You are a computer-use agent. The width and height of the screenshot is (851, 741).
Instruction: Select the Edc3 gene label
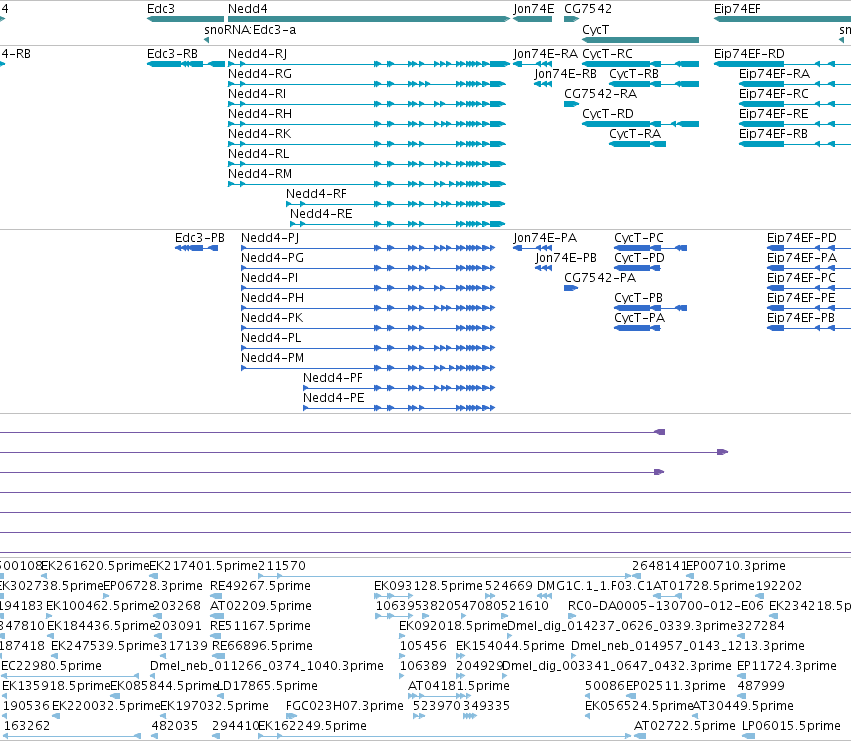[x=161, y=9]
